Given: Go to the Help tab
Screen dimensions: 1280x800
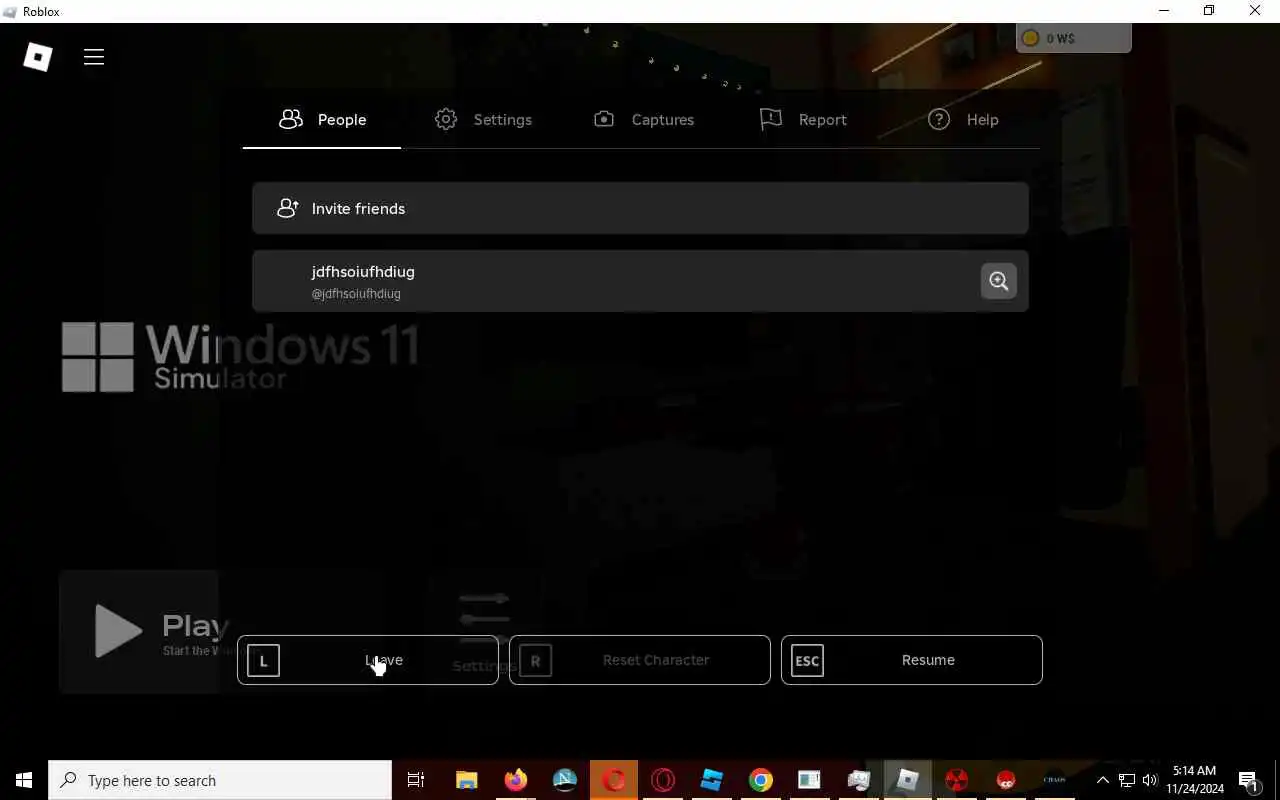Looking at the screenshot, I should click(963, 120).
